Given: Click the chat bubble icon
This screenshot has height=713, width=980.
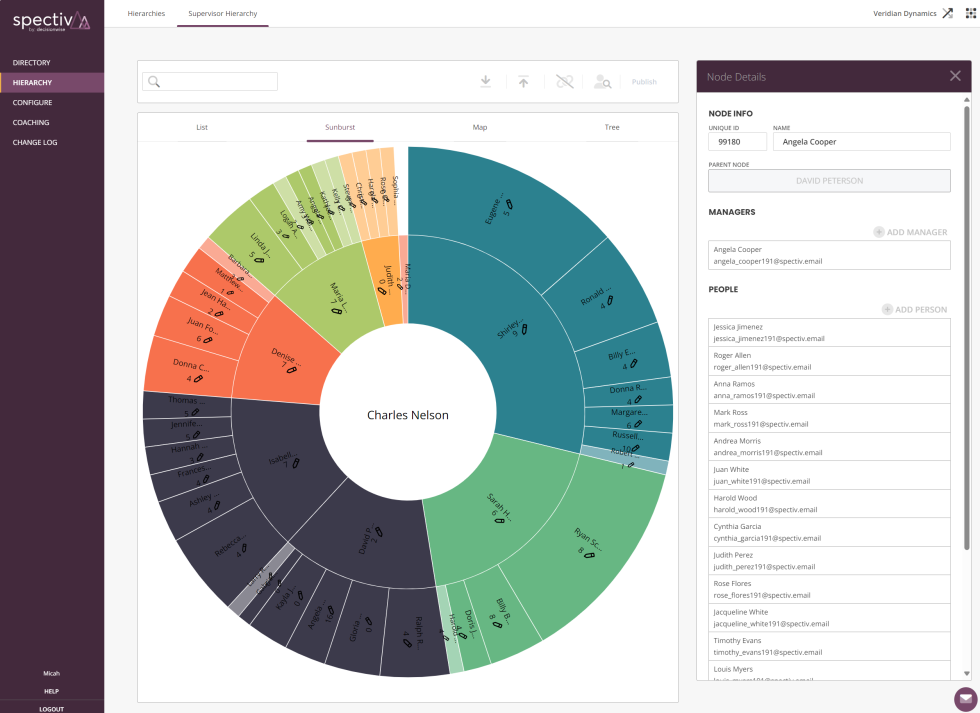Looking at the screenshot, I should 965,698.
